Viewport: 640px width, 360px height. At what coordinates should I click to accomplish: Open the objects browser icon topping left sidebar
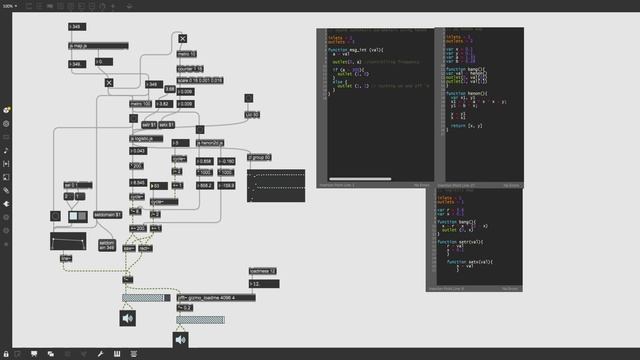6,110
